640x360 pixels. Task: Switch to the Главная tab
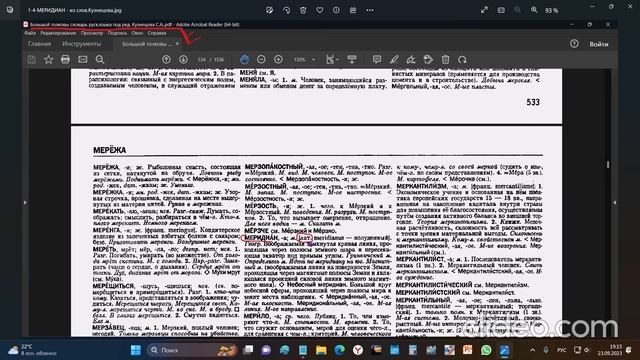tap(40, 44)
